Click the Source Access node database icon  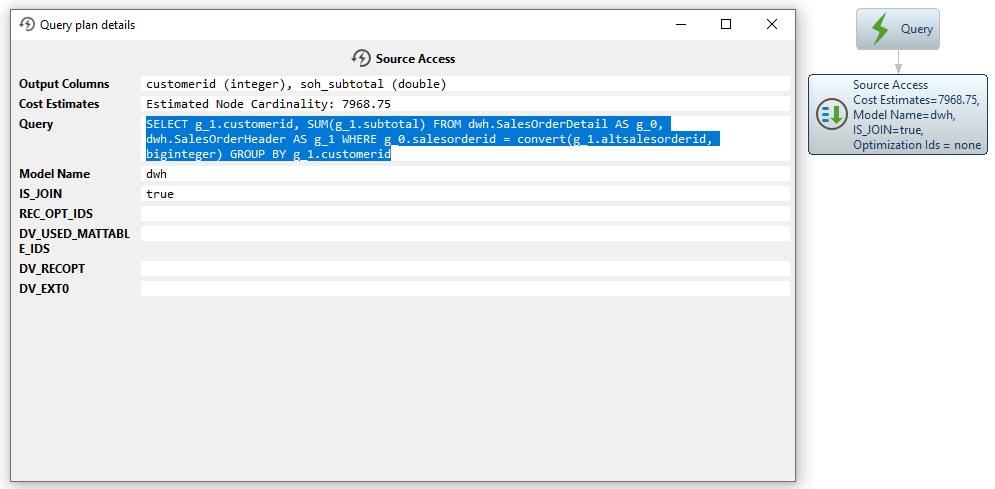coord(831,114)
